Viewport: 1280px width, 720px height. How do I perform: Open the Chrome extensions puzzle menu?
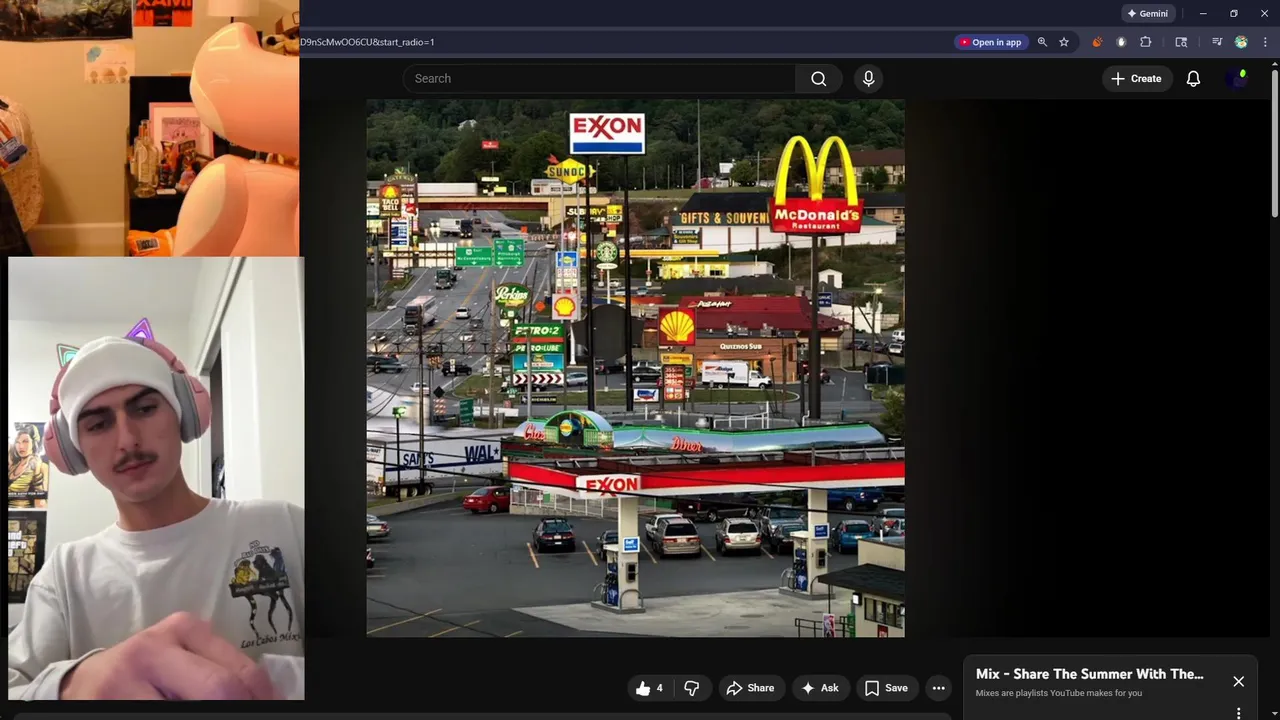1146,42
